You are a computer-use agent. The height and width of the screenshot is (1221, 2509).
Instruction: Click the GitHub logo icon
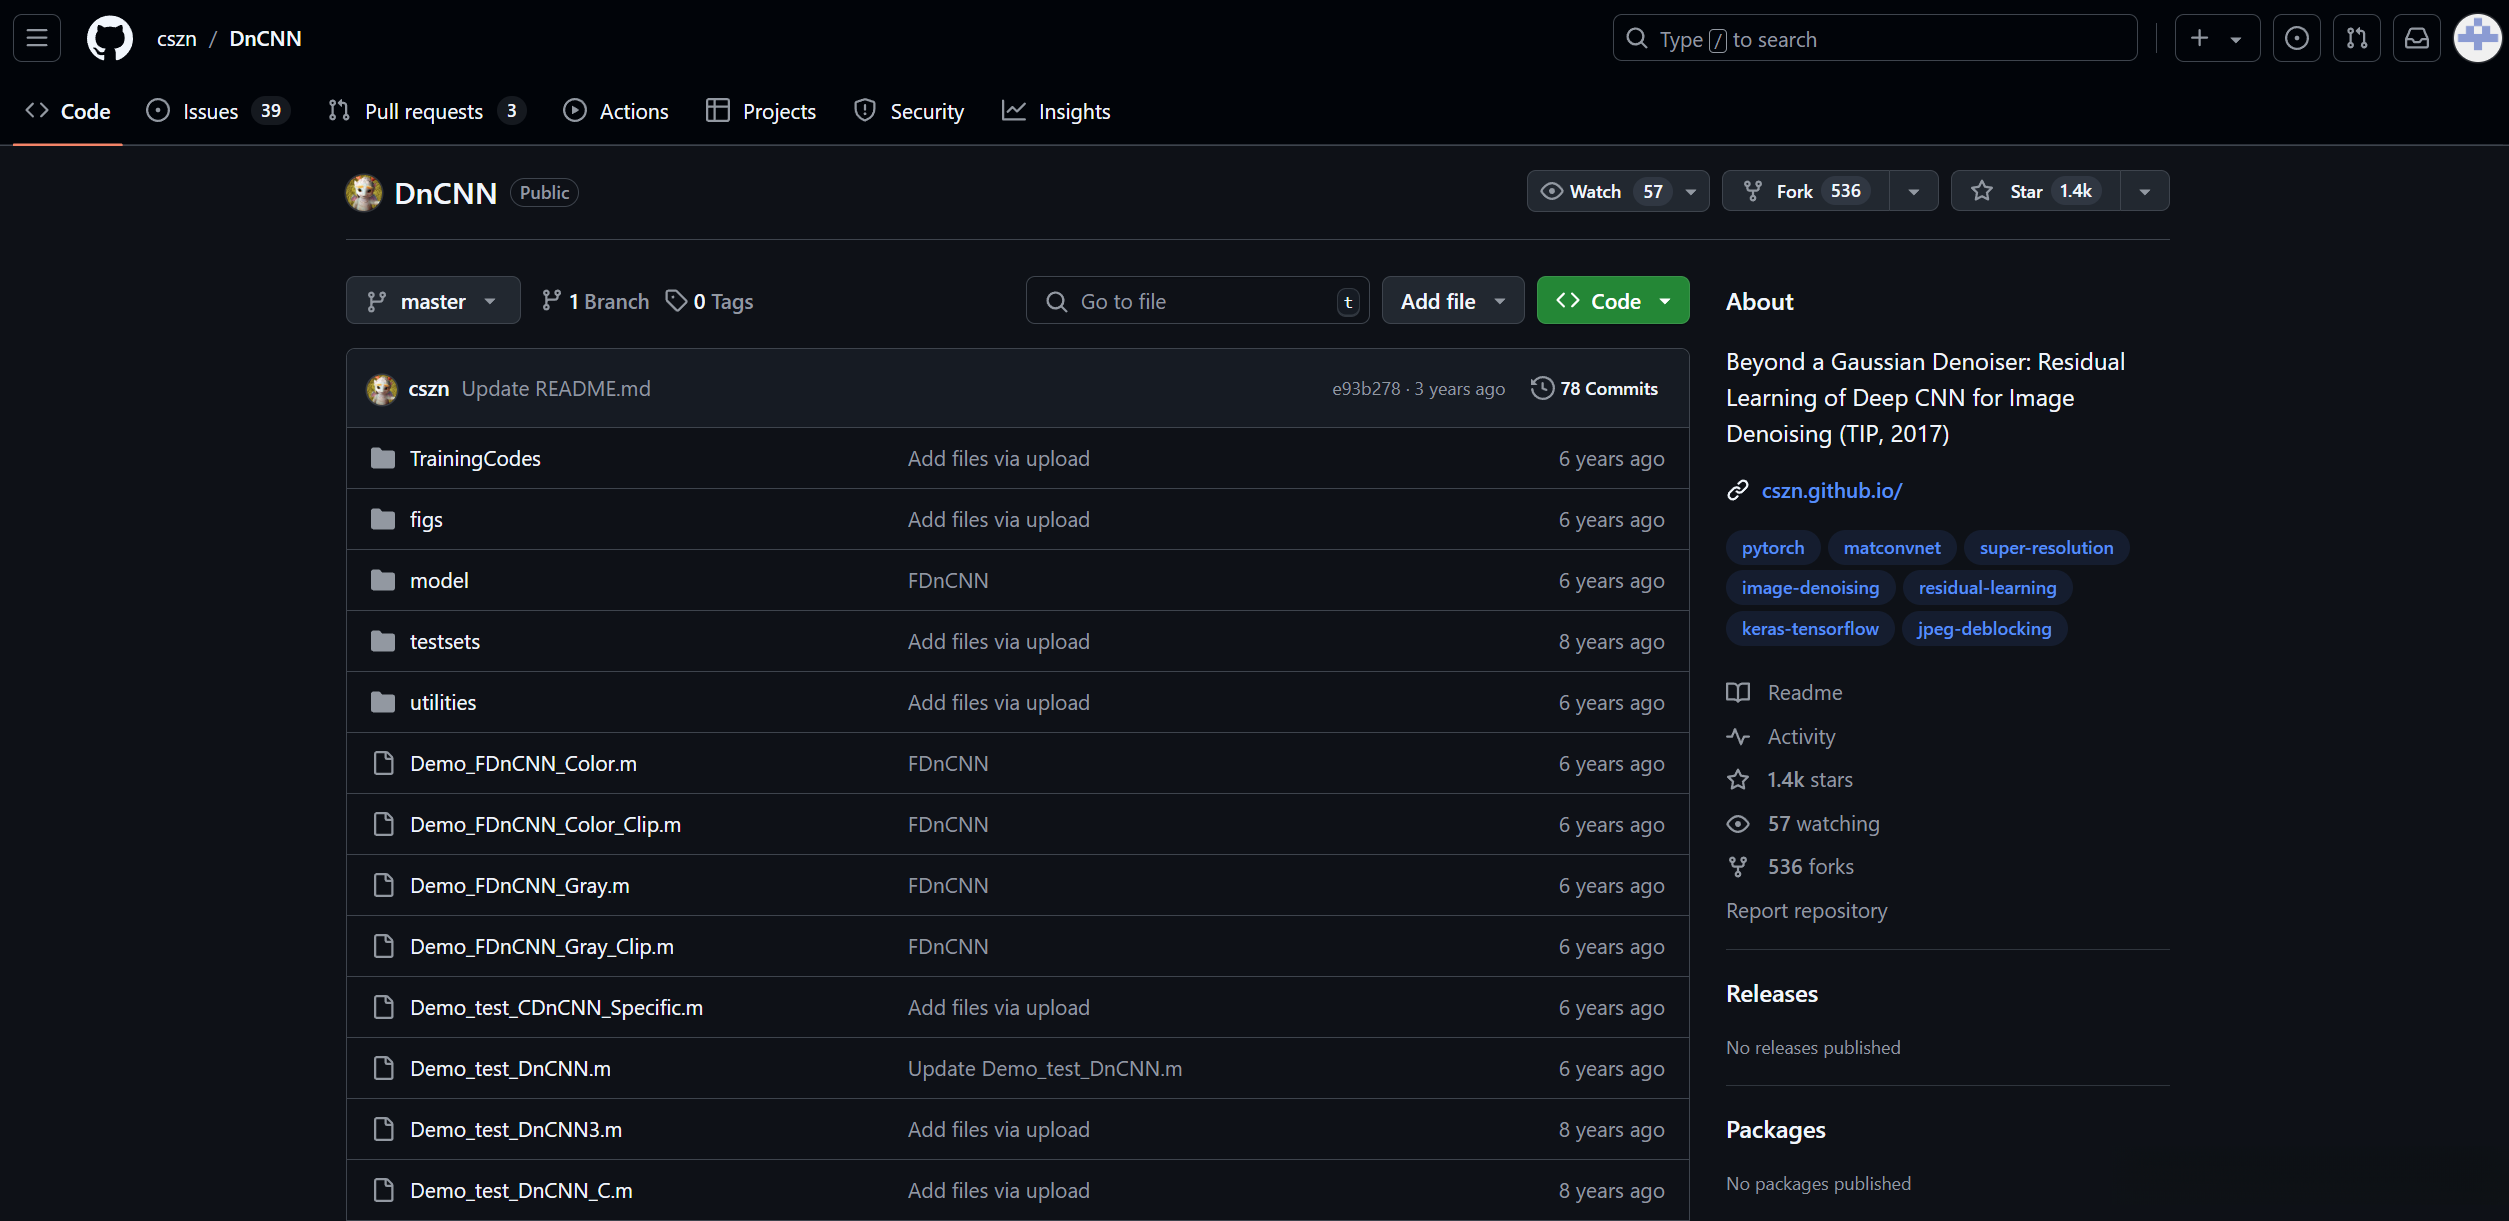coord(109,38)
